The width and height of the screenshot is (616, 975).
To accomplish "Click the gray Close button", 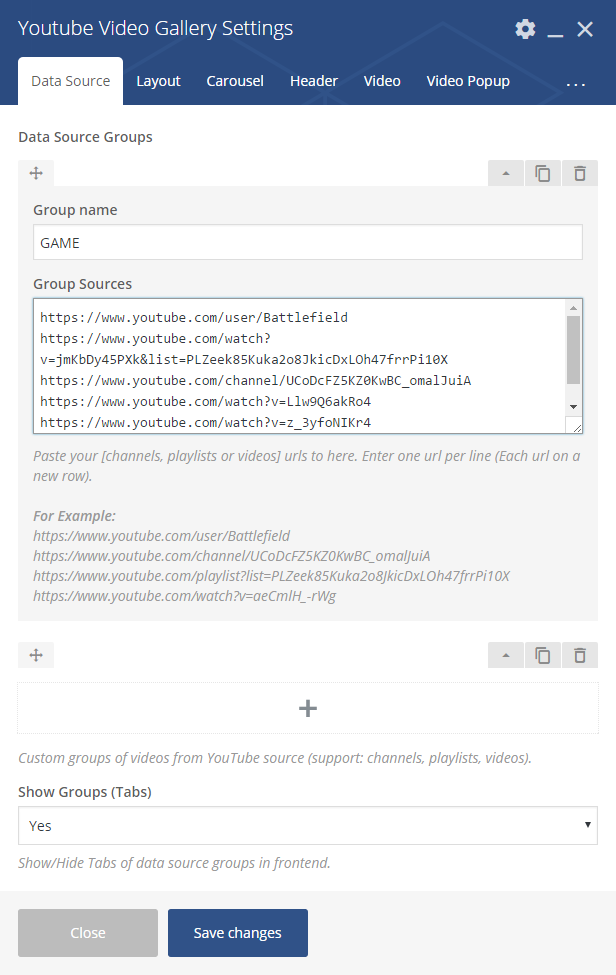I will click(x=88, y=933).
